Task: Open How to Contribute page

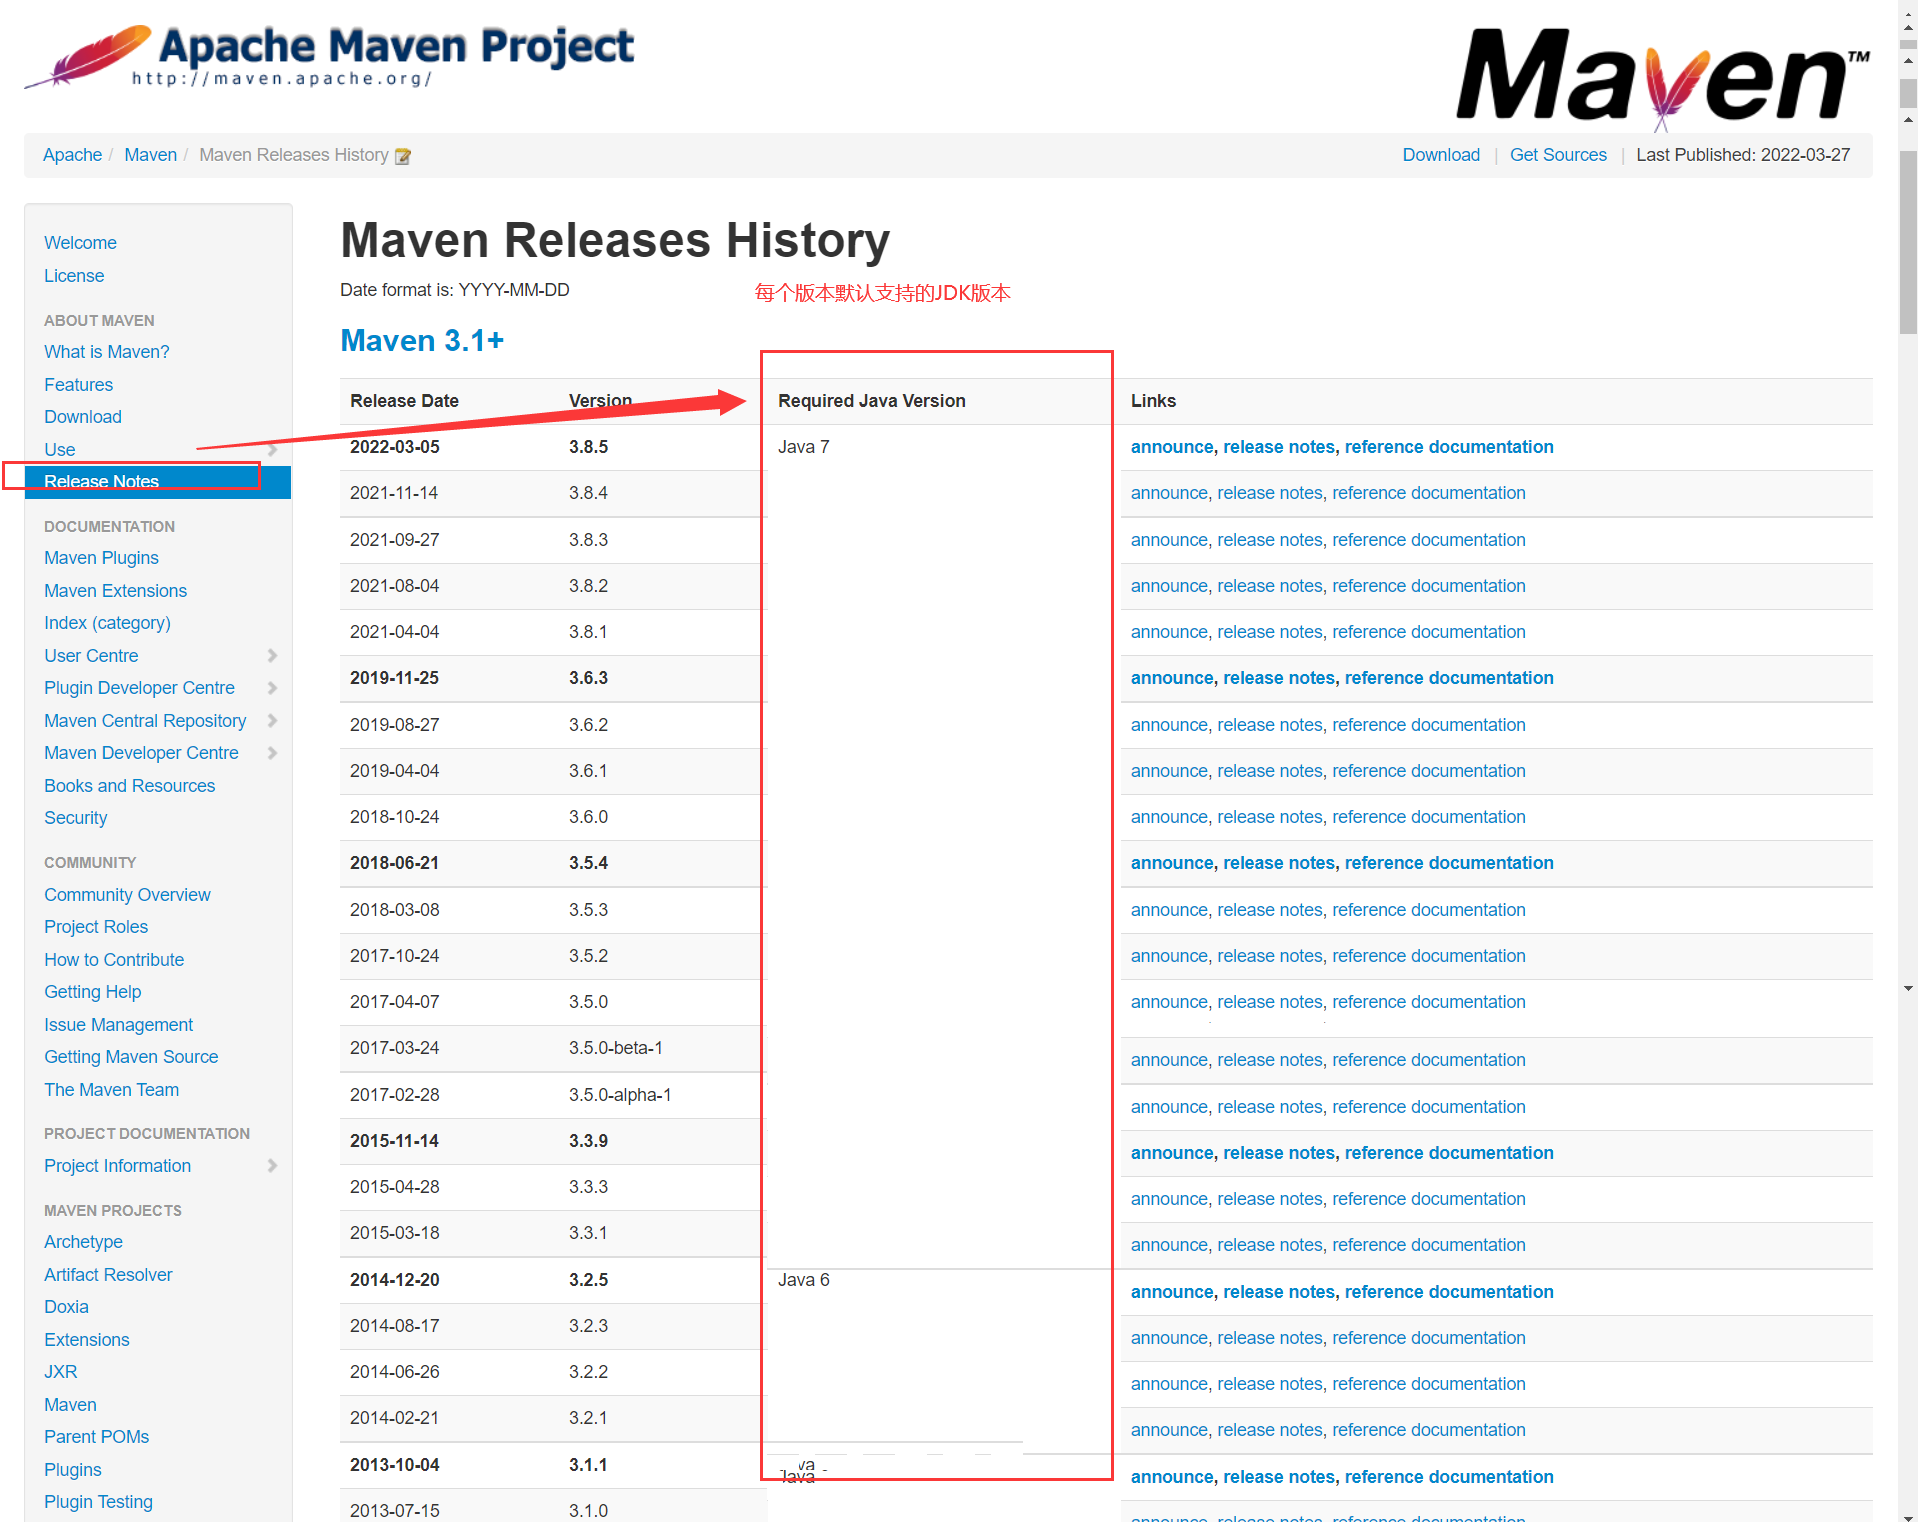Action: tap(114, 960)
